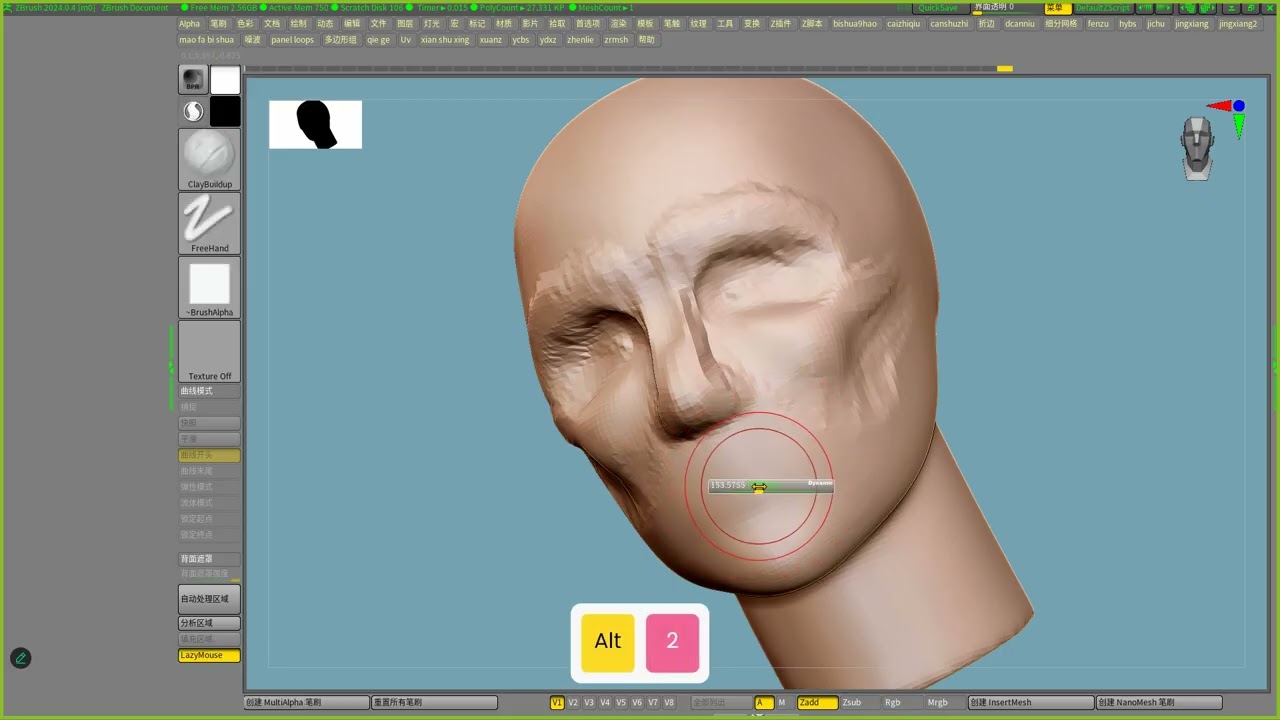Toggle the M material button
This screenshot has height=720, width=1280.
[782, 703]
